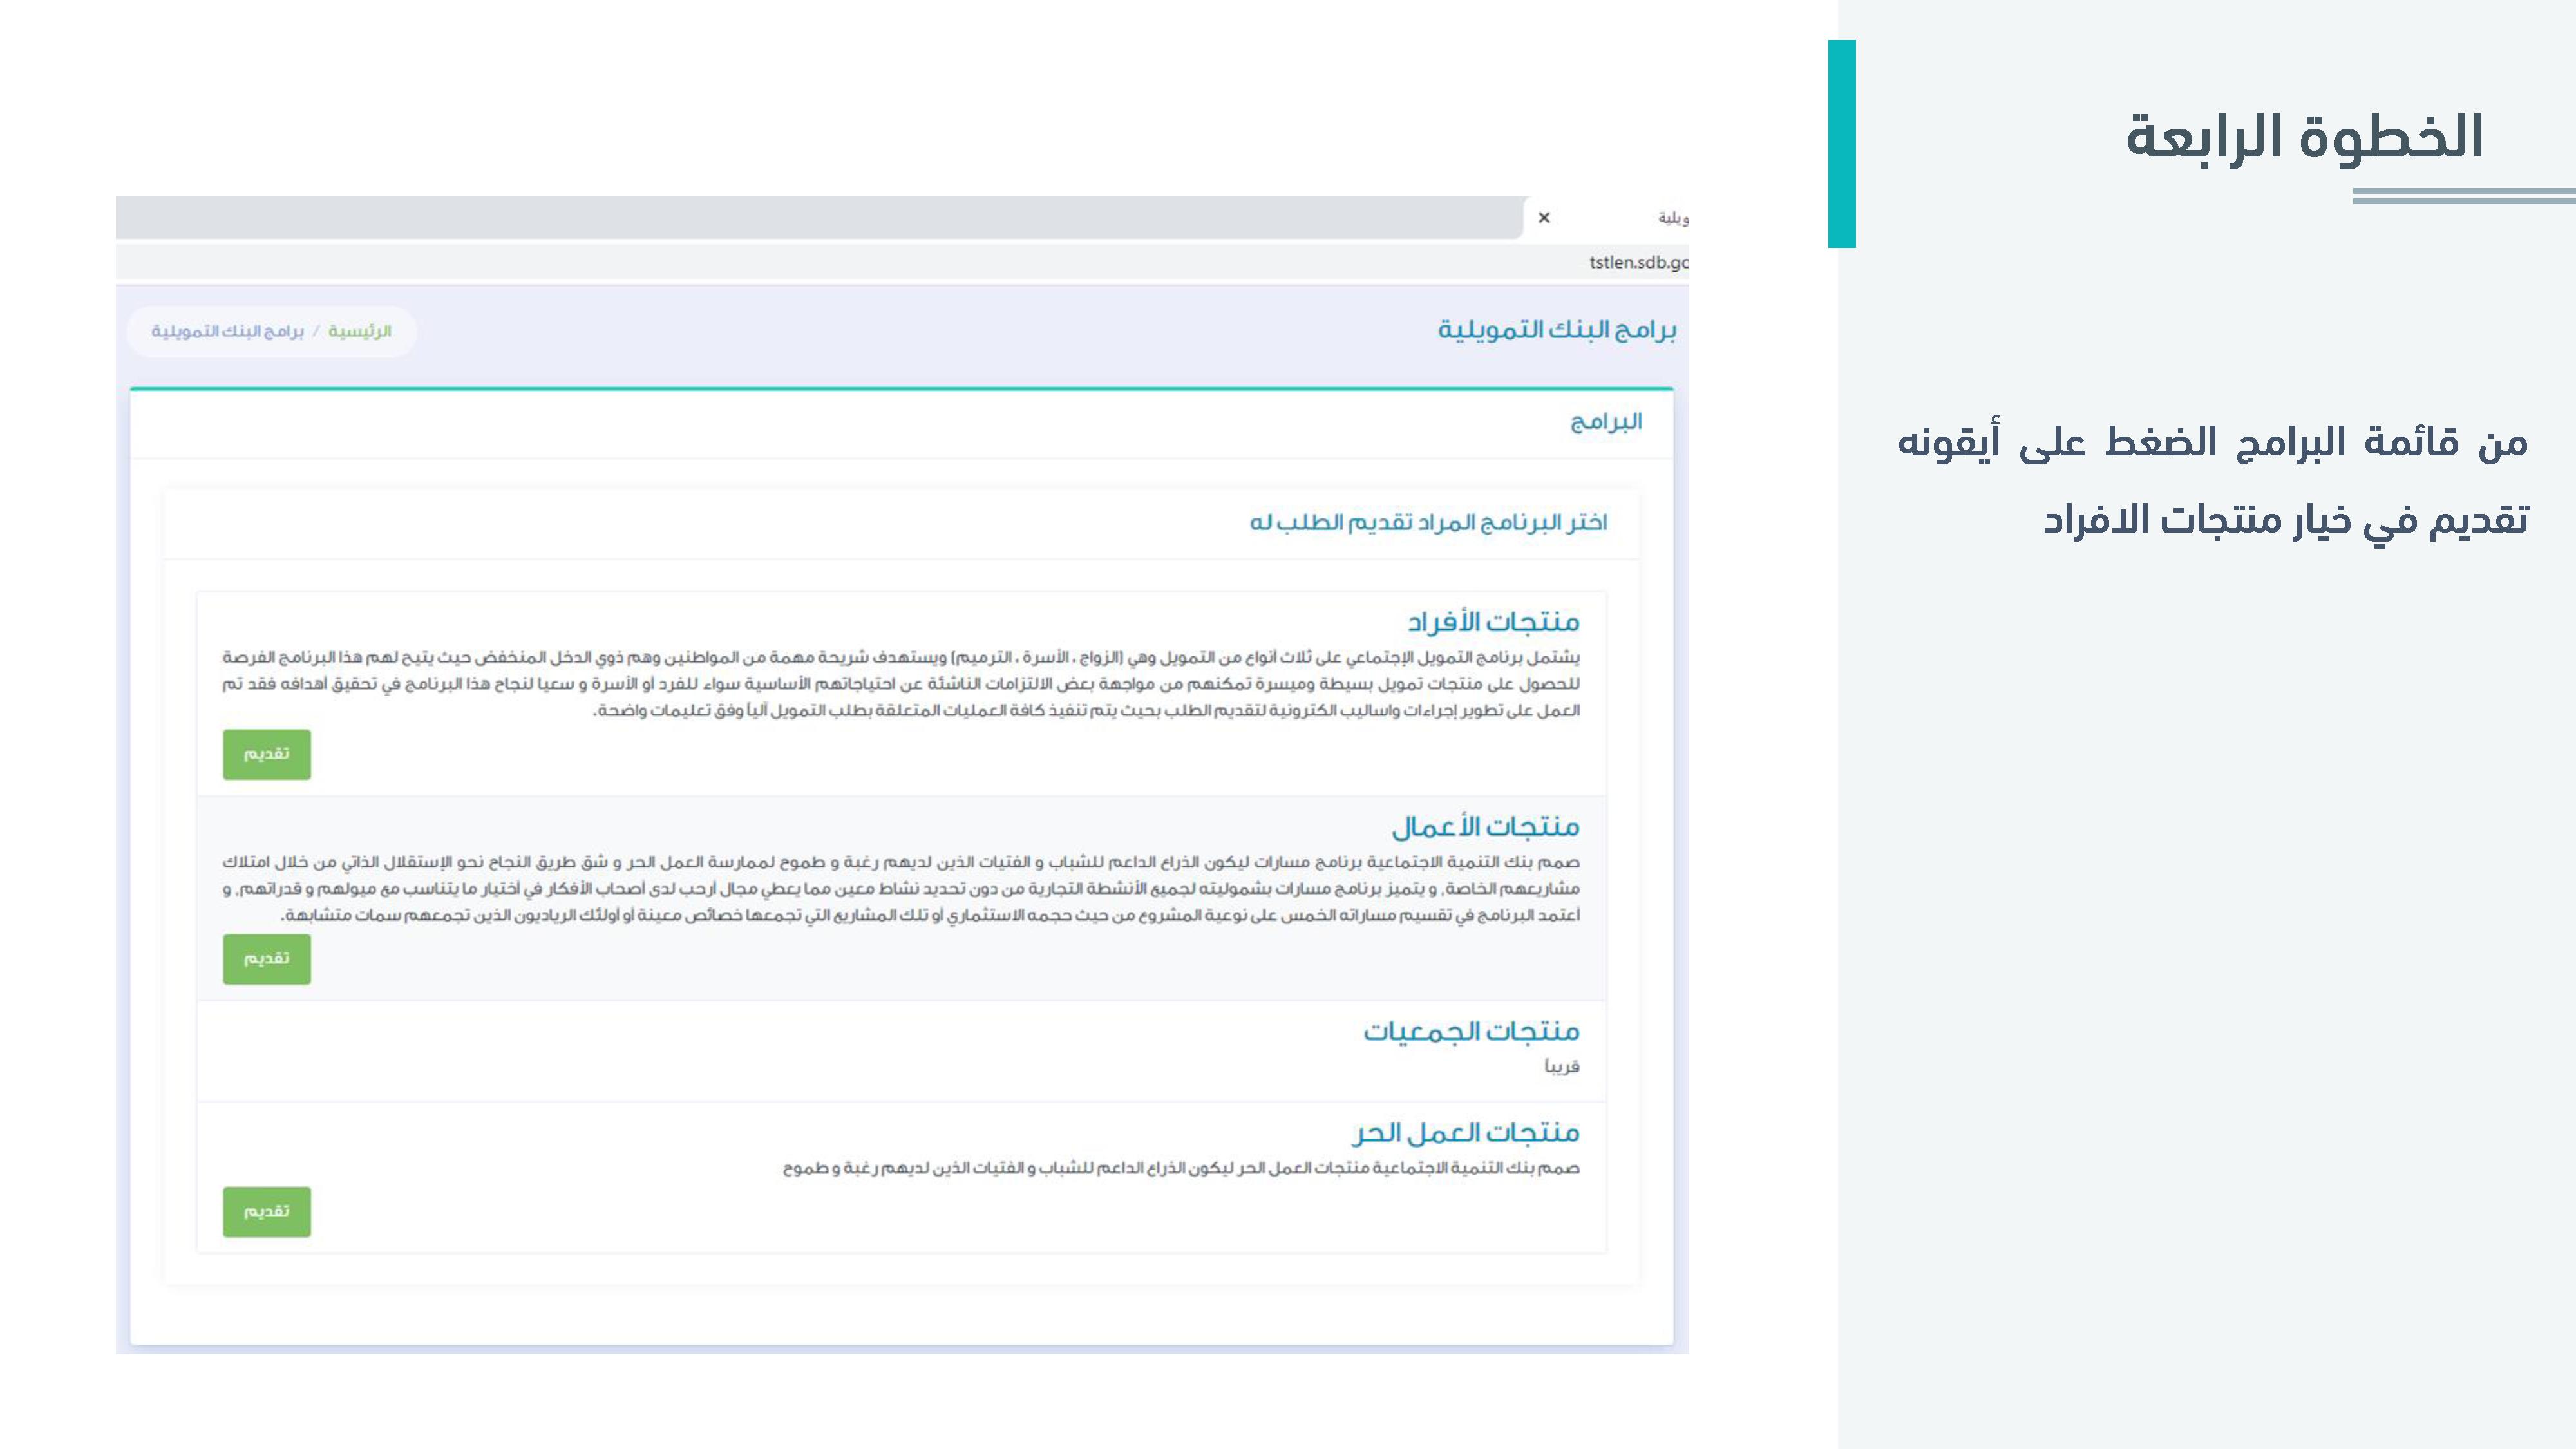
Task: Select the البرامج panel header
Action: click(x=1606, y=422)
